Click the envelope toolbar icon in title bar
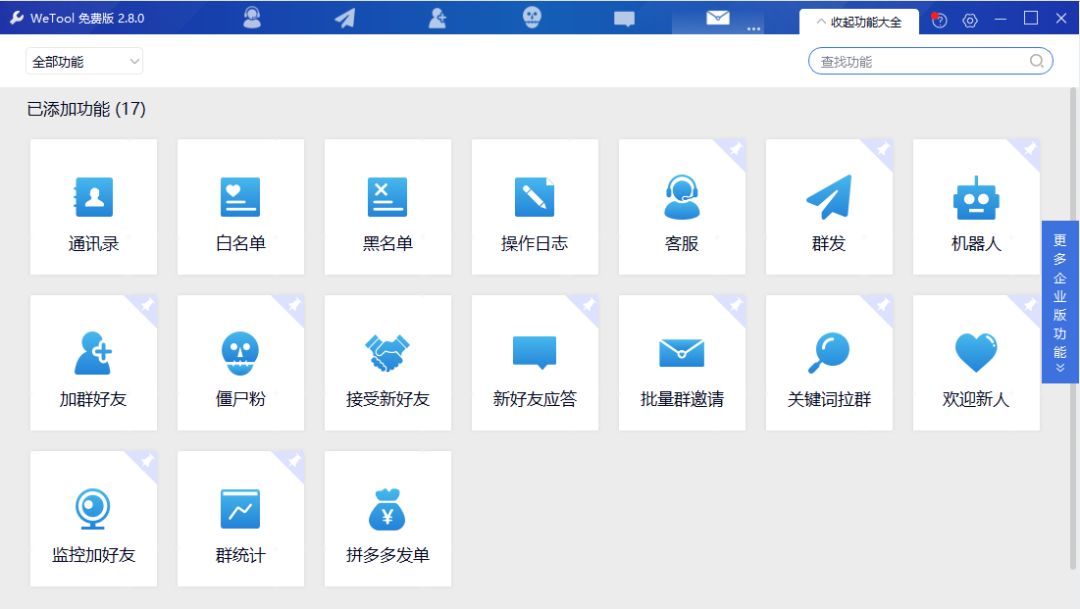1080x609 pixels. pos(718,17)
